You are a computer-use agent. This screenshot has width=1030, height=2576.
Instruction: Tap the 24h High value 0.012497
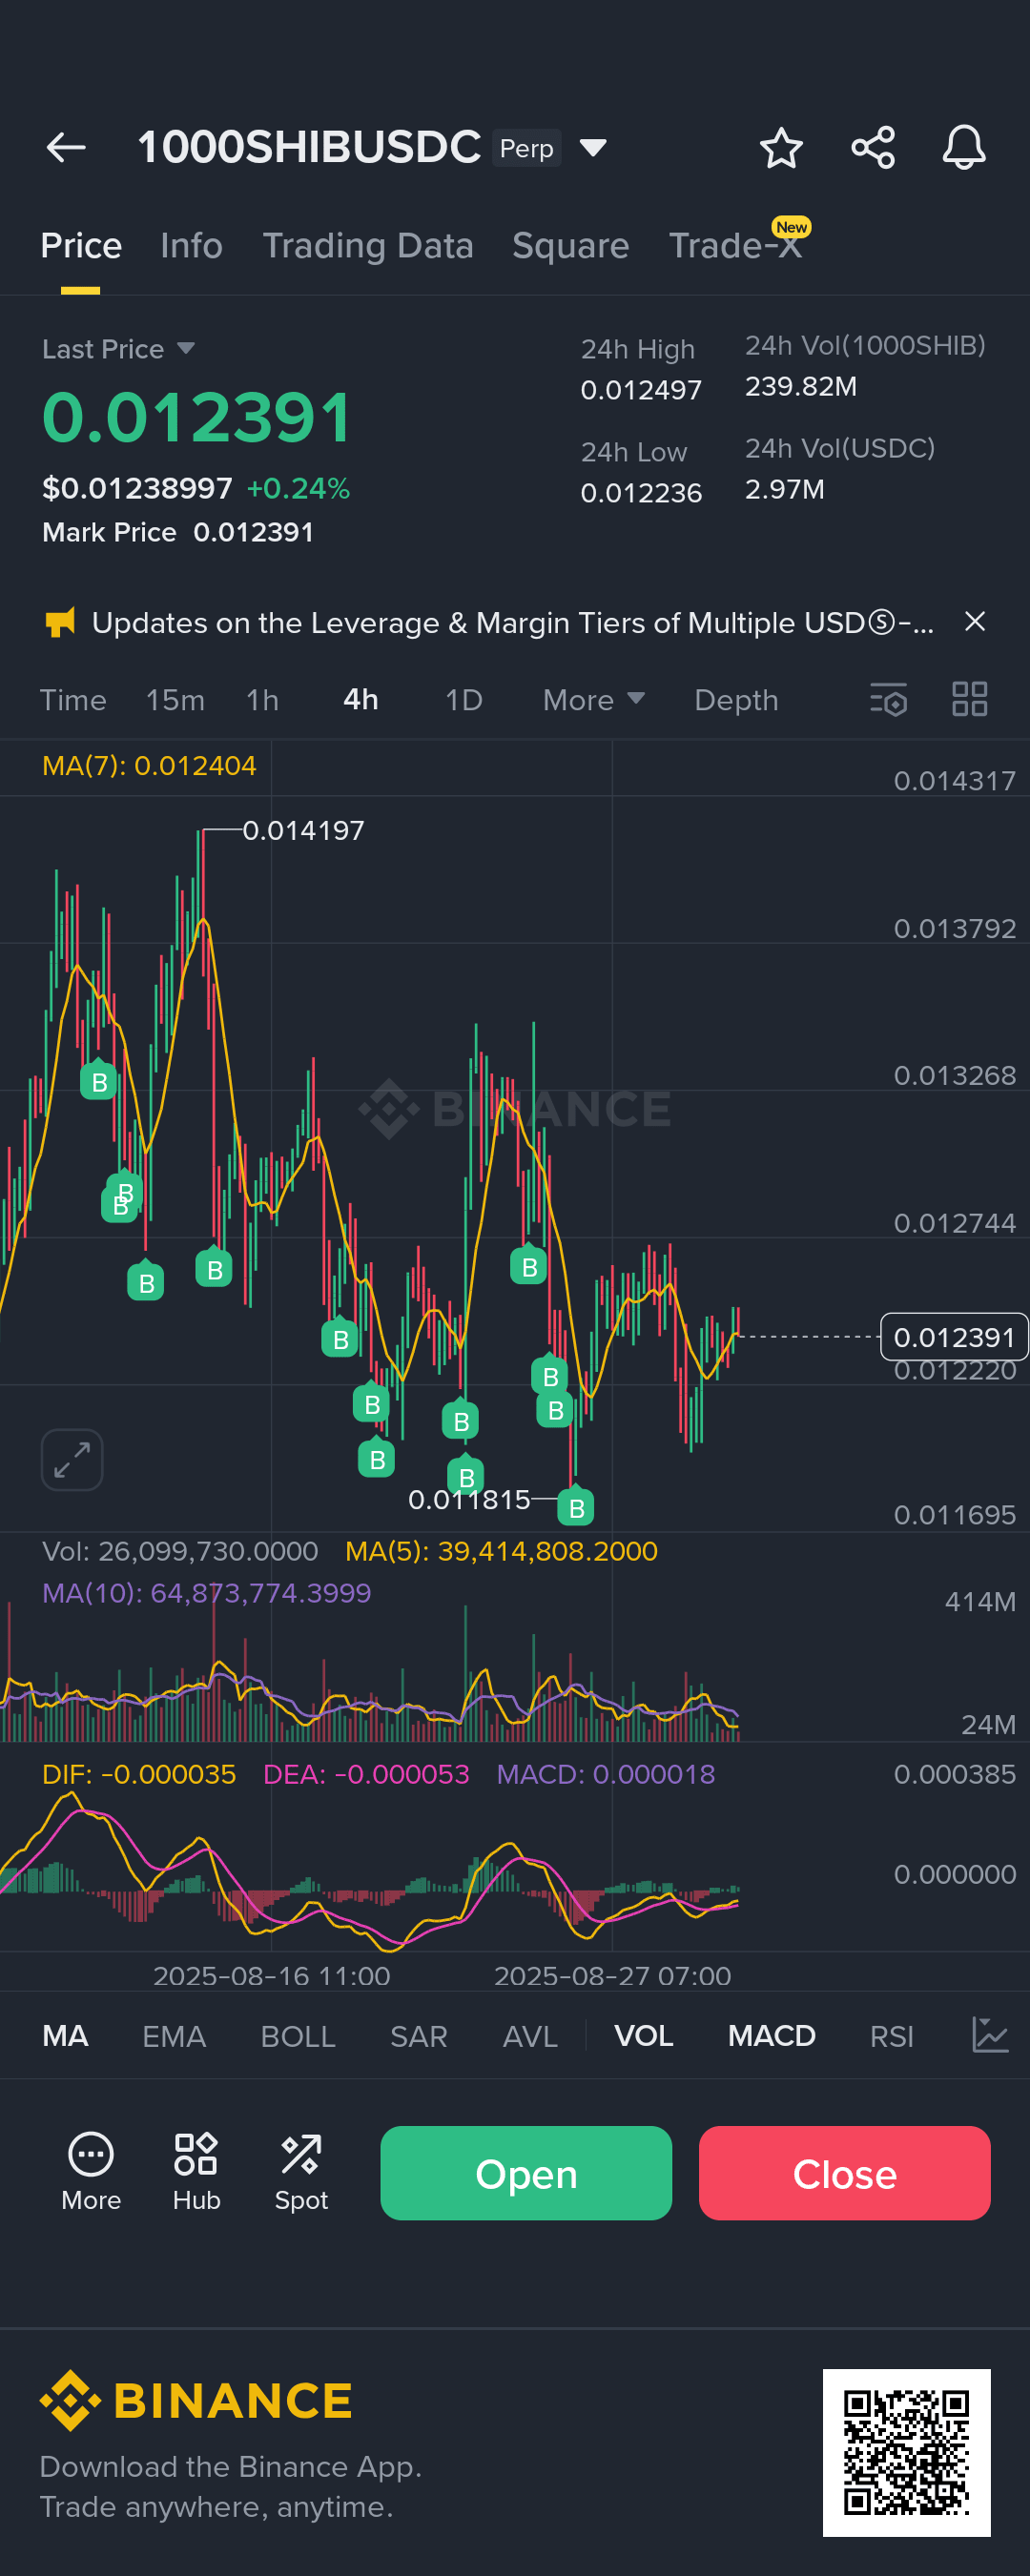coord(641,390)
